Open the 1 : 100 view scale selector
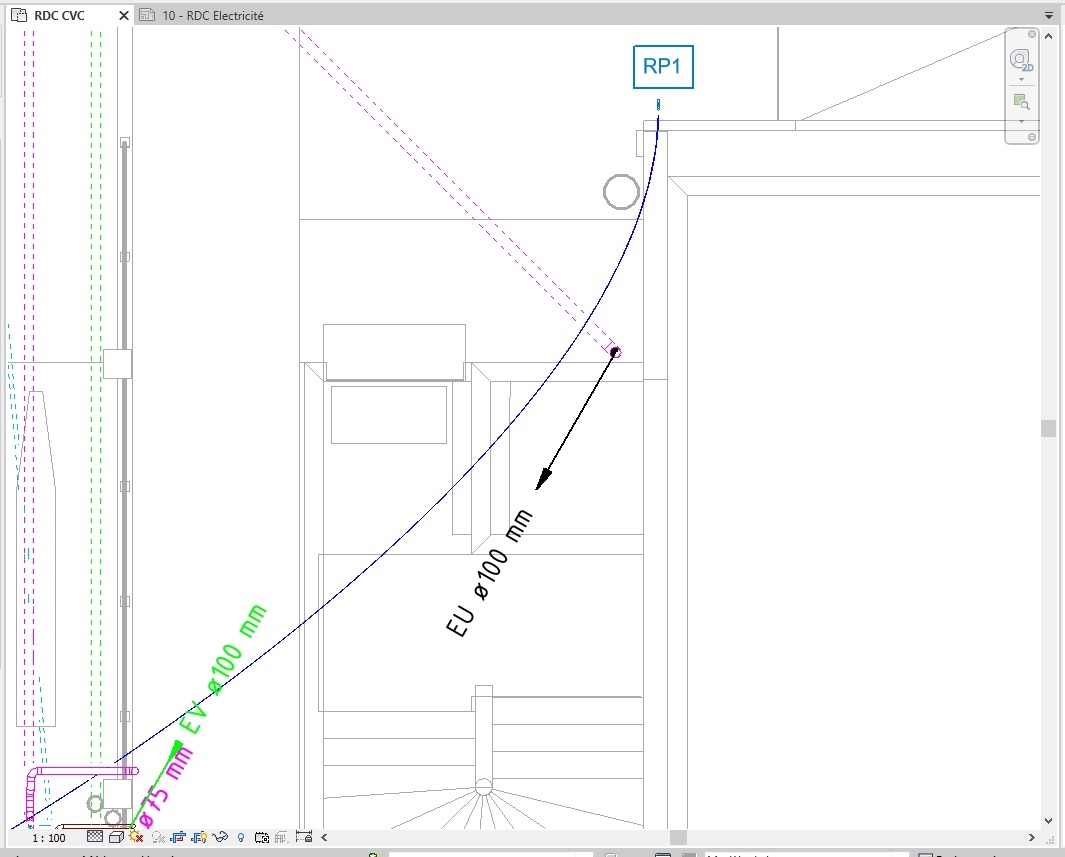1065x857 pixels. (x=49, y=838)
